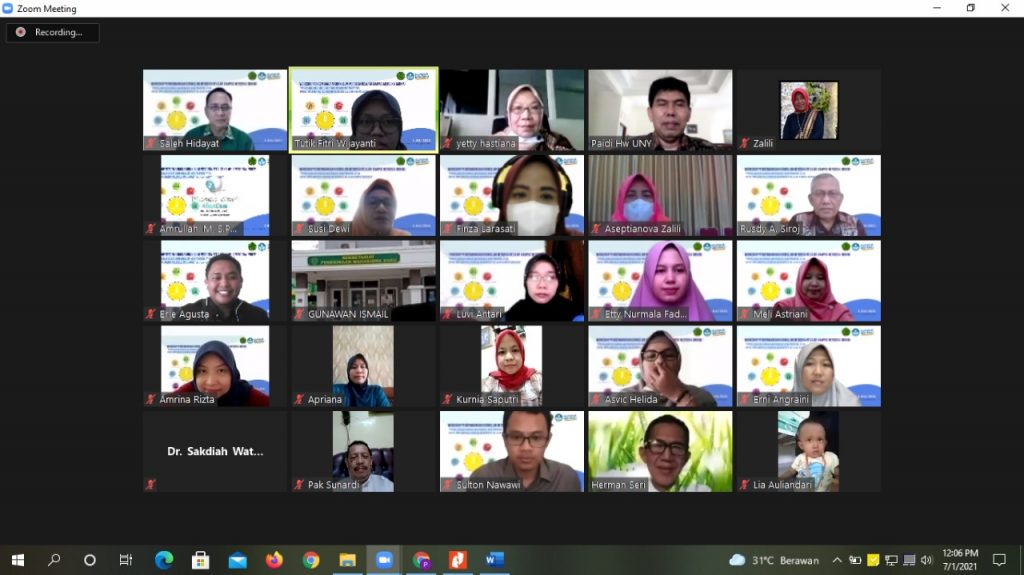Open Firefox from the taskbar
1024x575 pixels.
pyautogui.click(x=274, y=560)
